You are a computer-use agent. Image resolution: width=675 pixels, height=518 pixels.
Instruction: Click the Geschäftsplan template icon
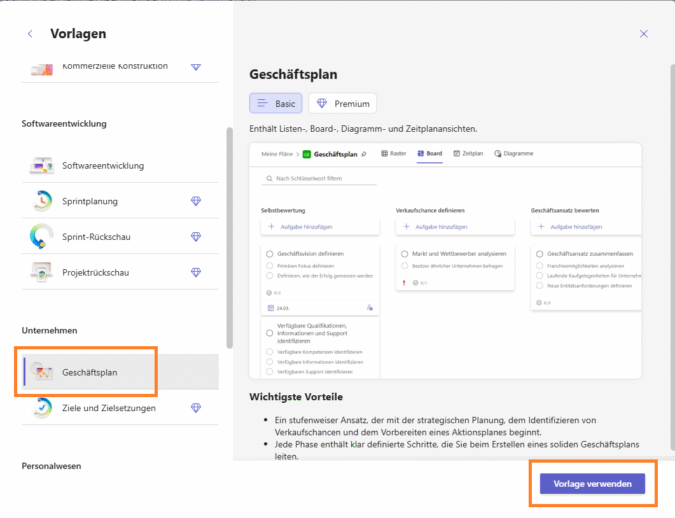42,372
